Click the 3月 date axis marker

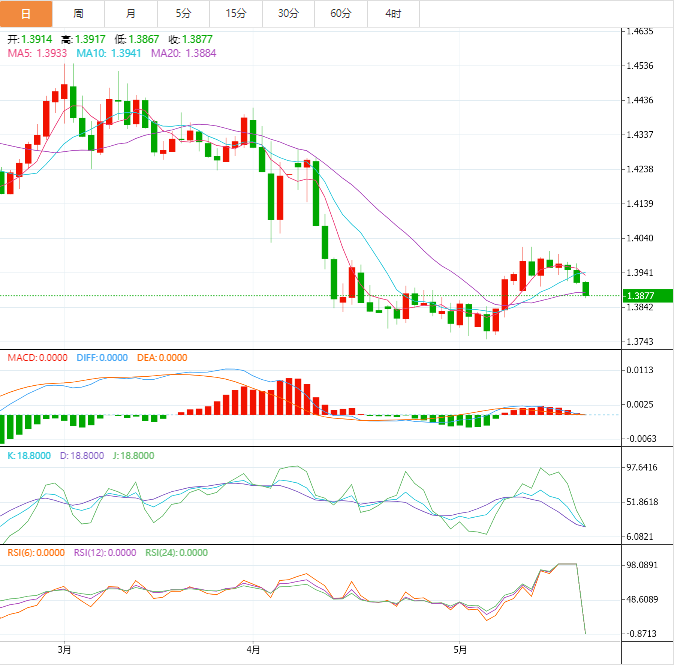coord(64,650)
